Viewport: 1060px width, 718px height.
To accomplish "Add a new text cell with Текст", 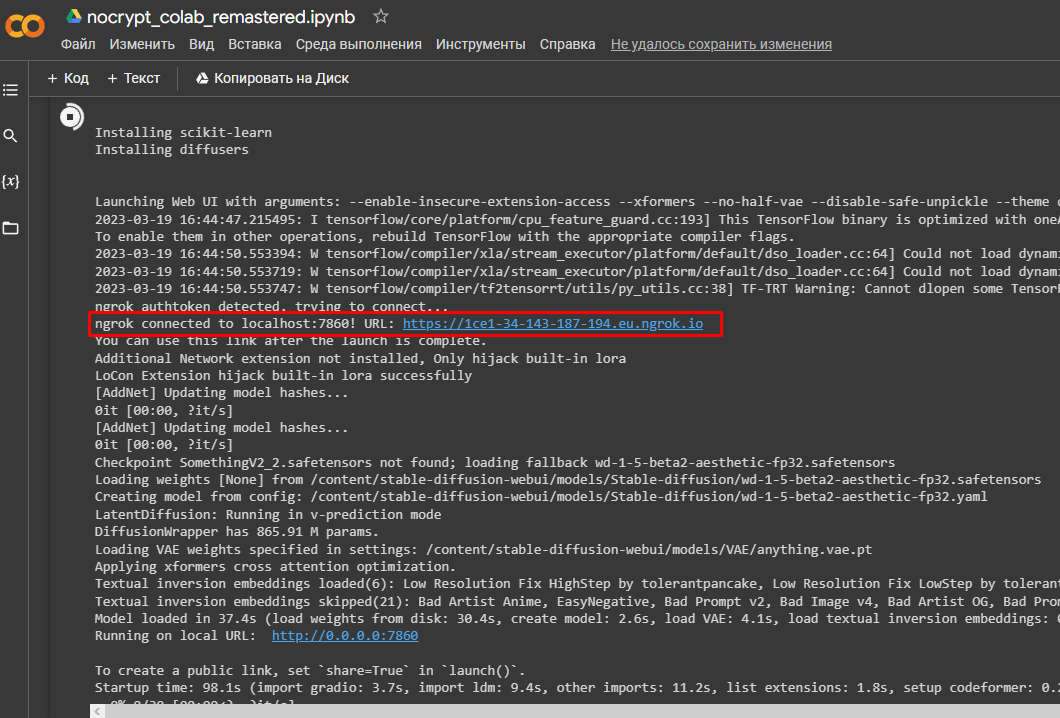I will pos(134,77).
